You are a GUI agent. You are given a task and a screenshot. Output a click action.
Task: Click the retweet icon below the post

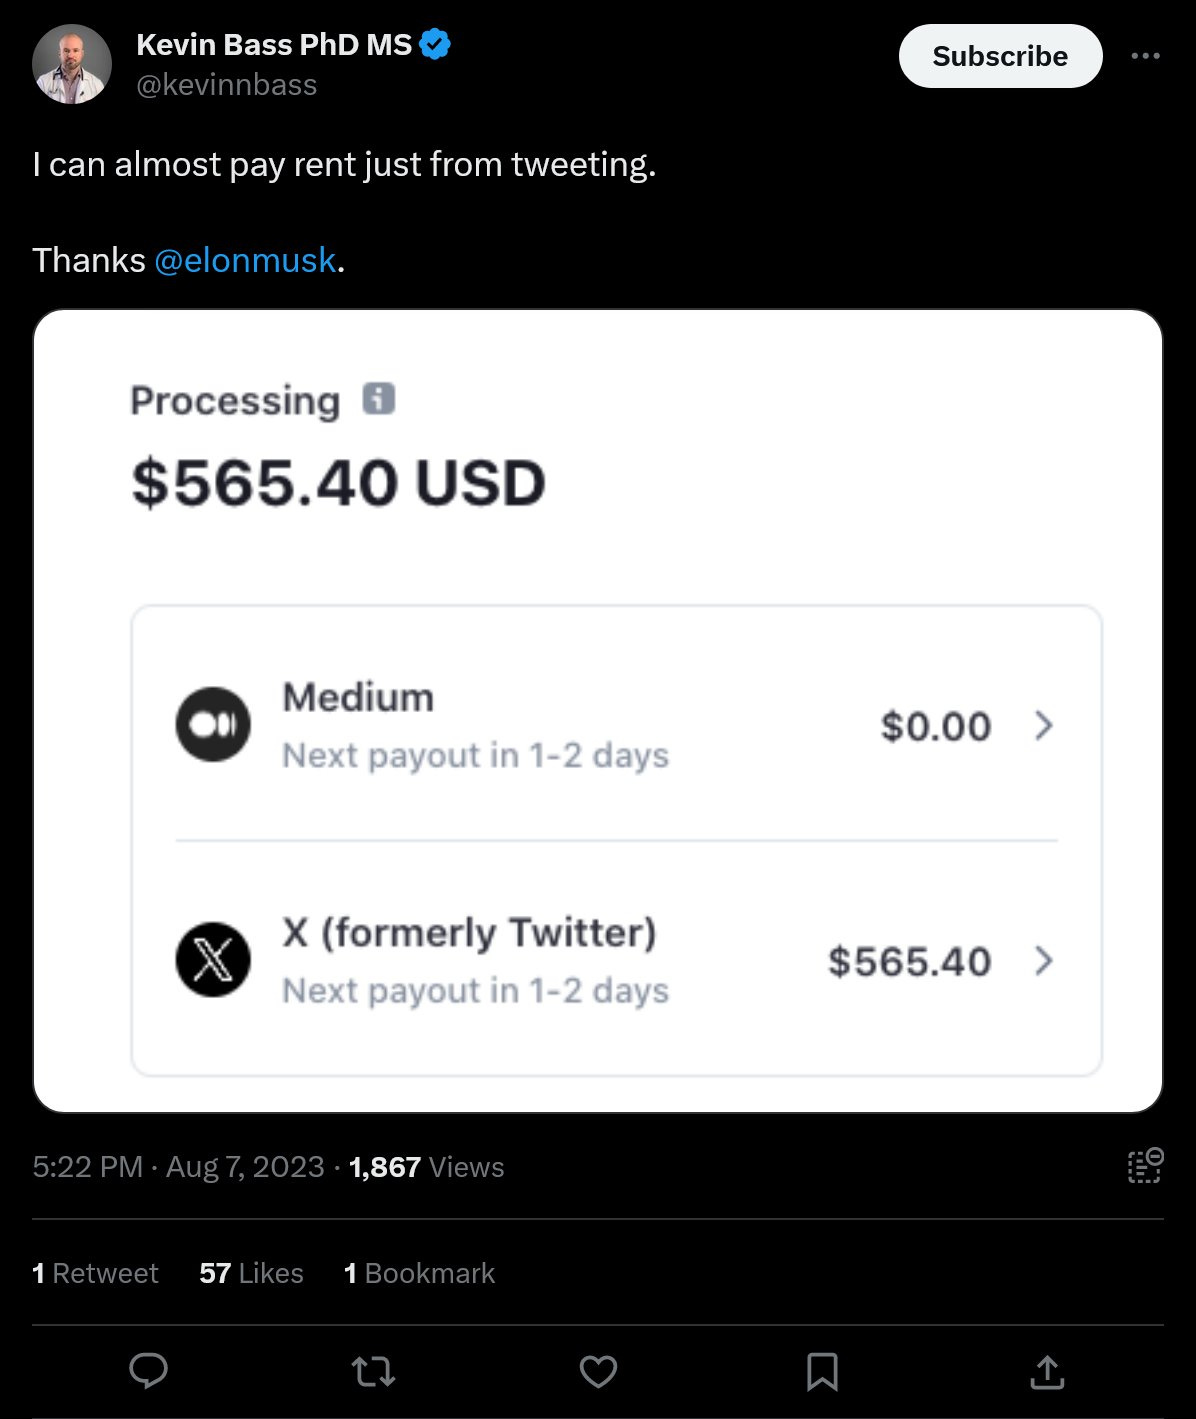(373, 1371)
